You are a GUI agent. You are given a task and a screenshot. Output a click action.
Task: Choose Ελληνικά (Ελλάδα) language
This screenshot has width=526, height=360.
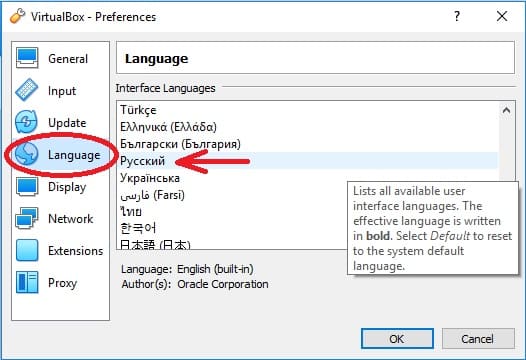[308, 127]
